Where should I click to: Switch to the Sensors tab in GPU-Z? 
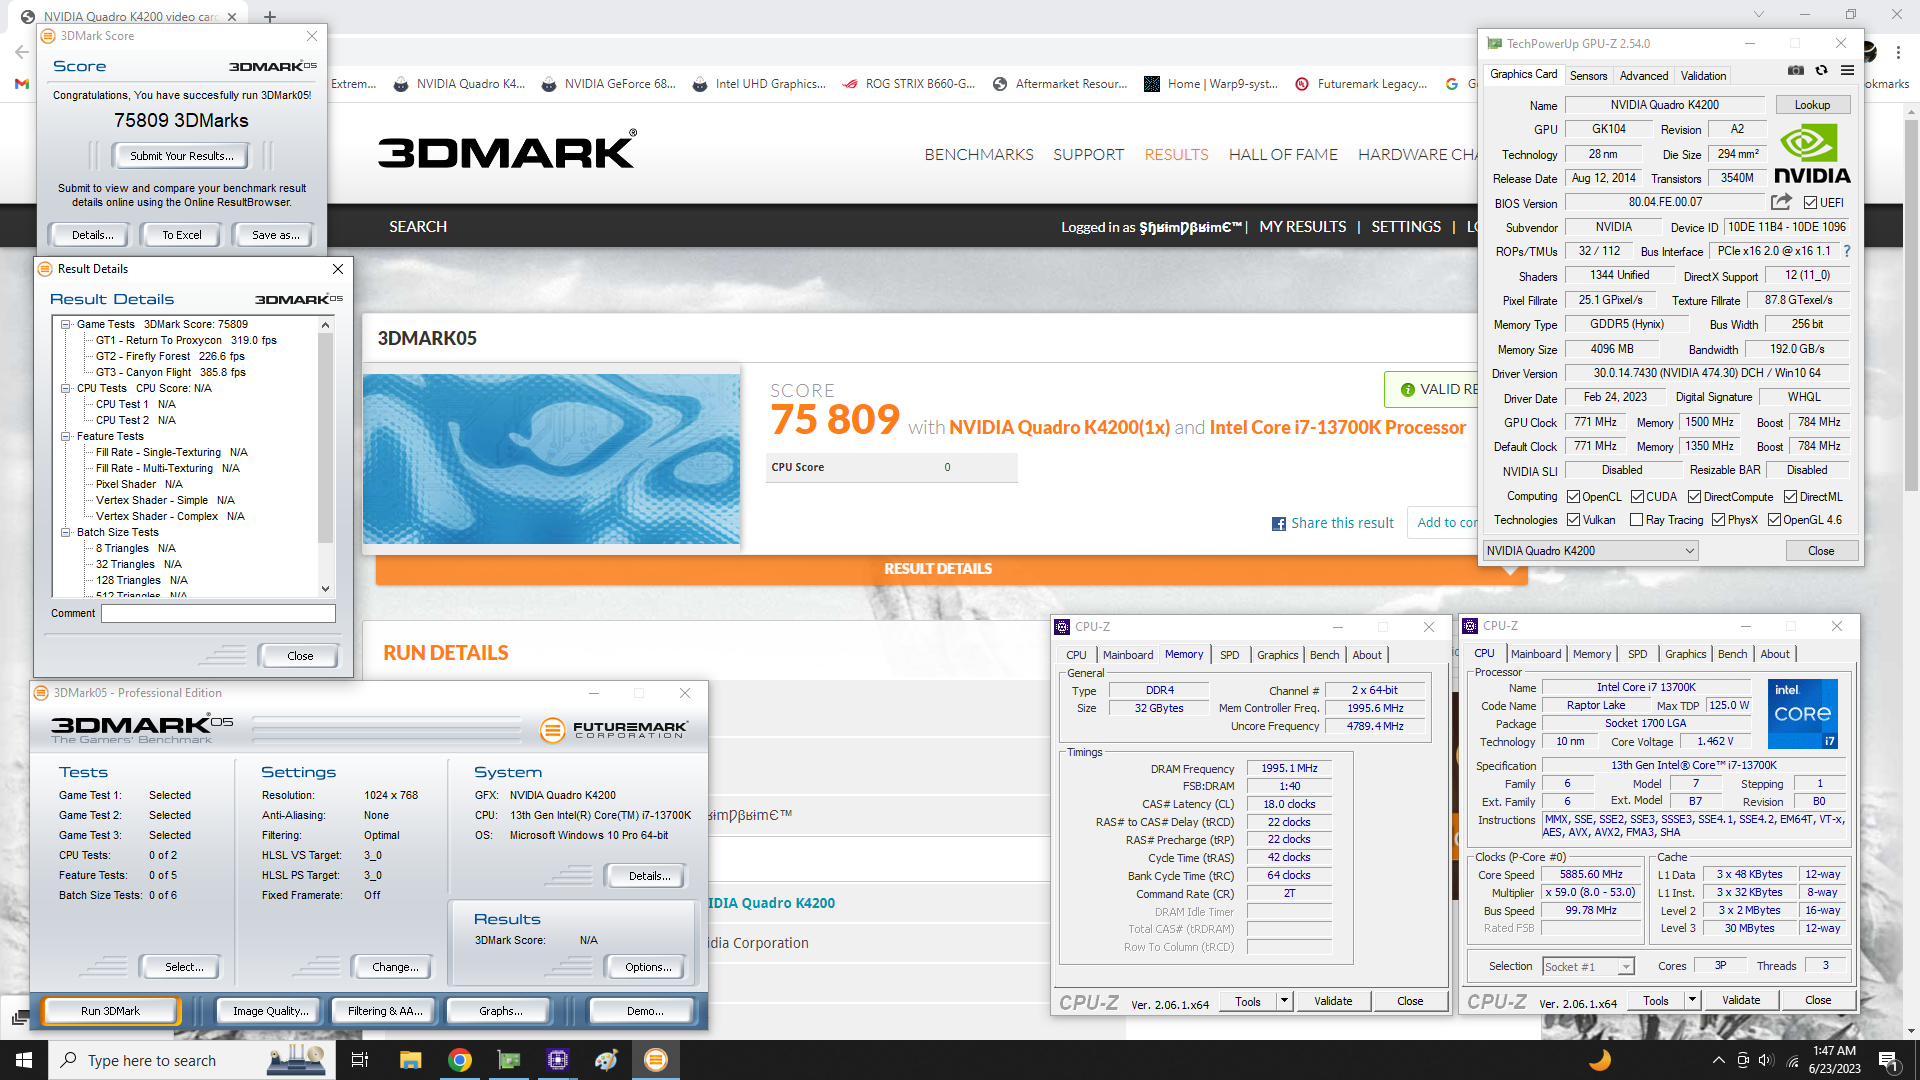(x=1588, y=76)
